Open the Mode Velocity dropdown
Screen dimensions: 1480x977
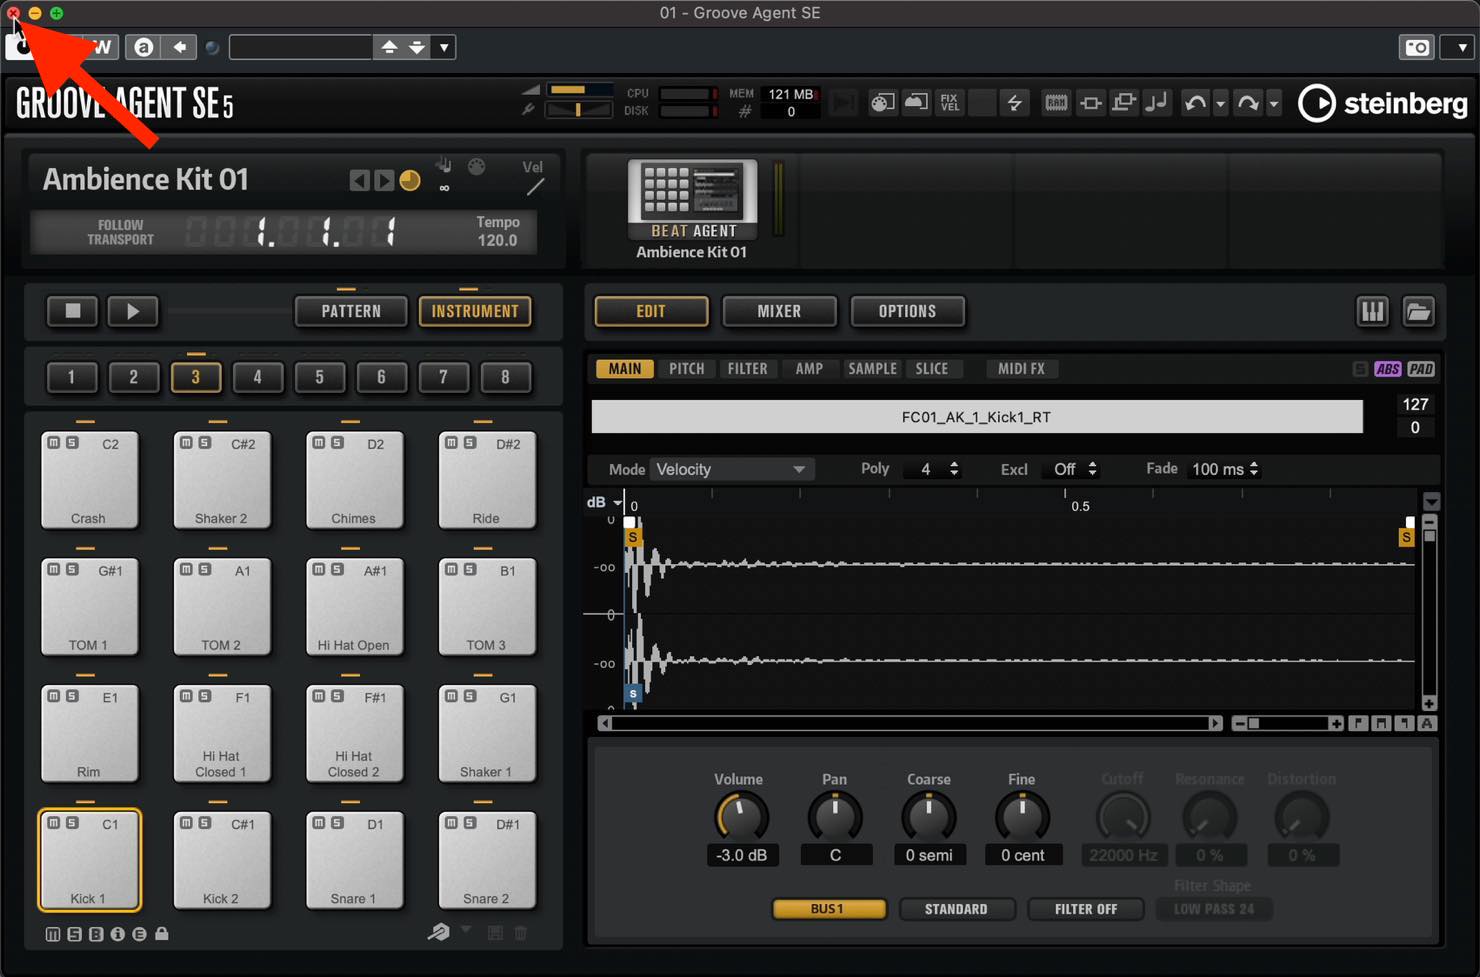730,469
